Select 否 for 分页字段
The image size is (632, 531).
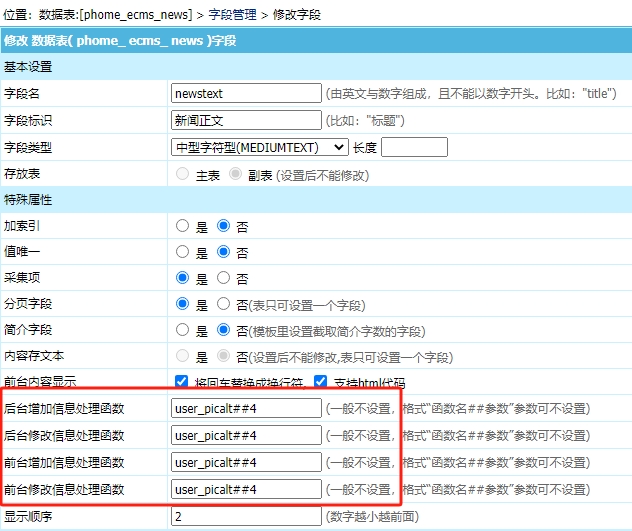tap(224, 304)
